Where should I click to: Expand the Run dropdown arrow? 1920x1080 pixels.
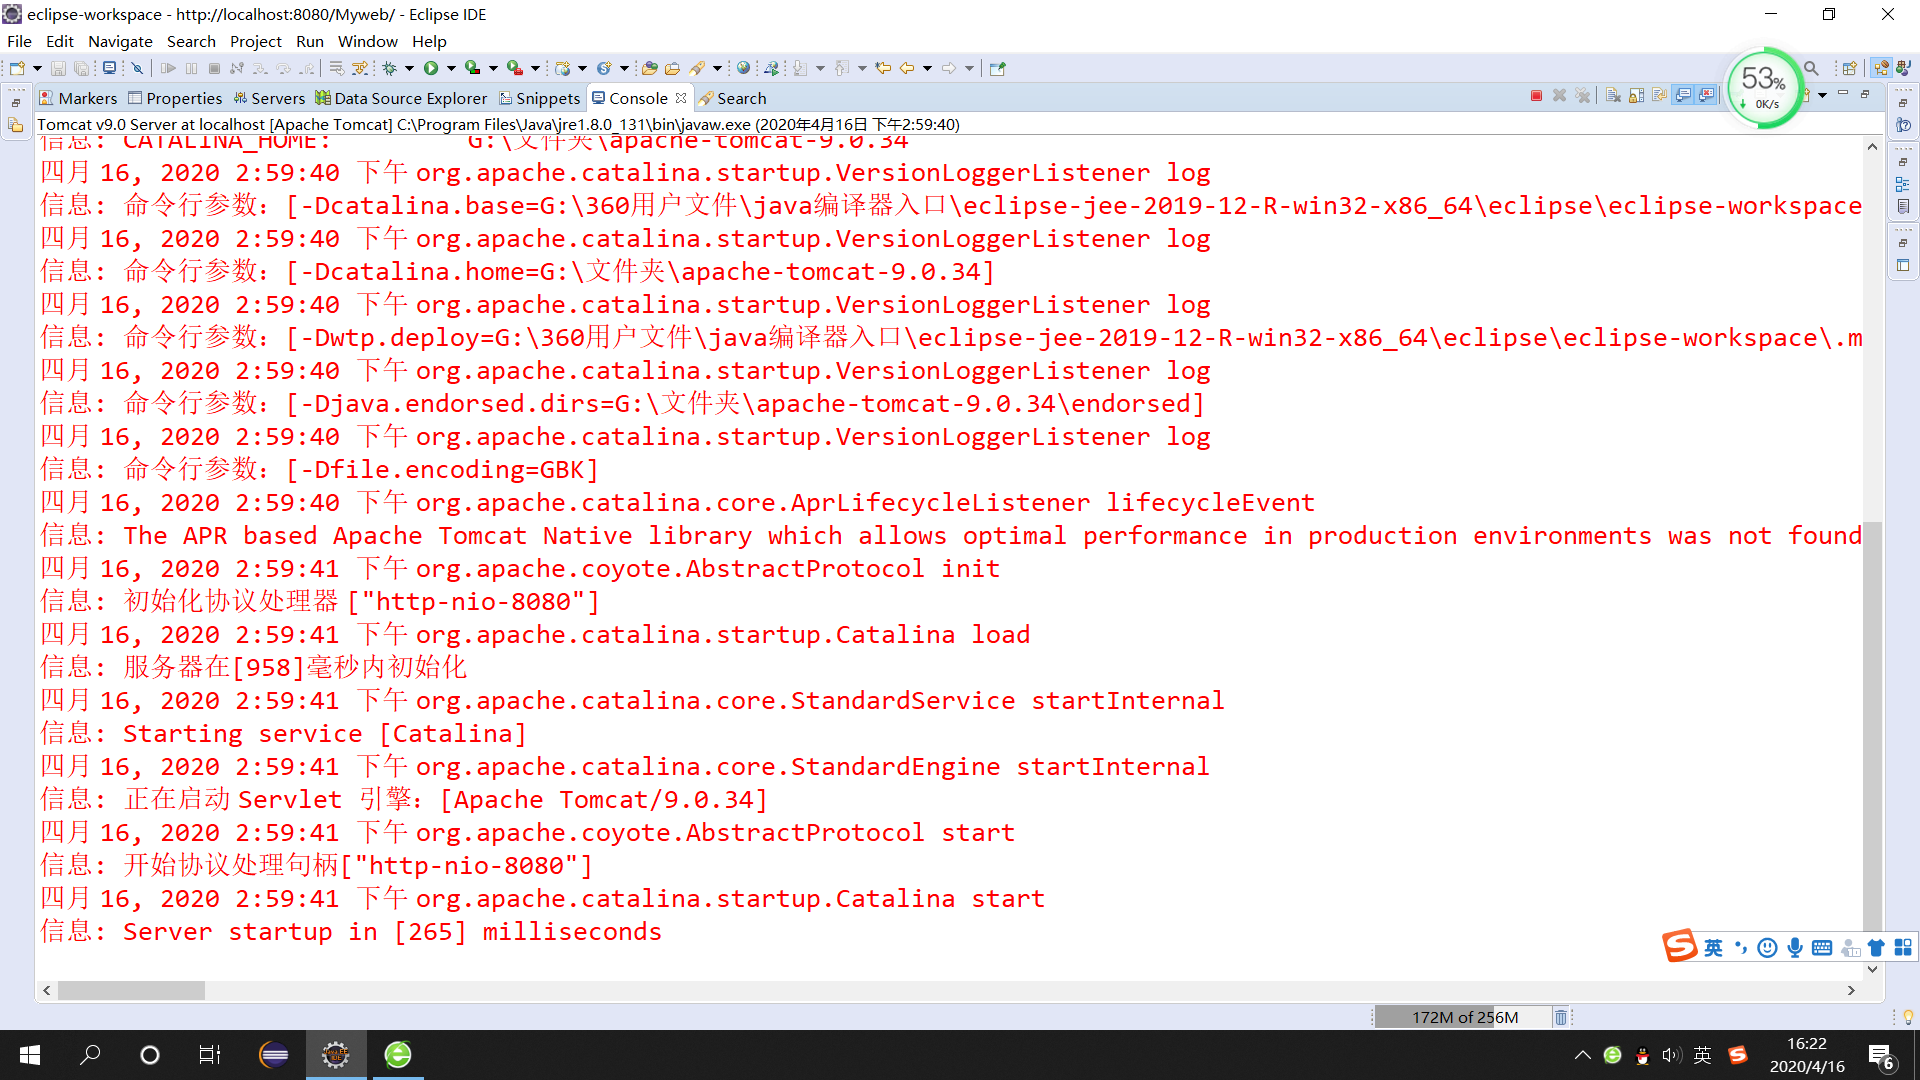click(451, 68)
